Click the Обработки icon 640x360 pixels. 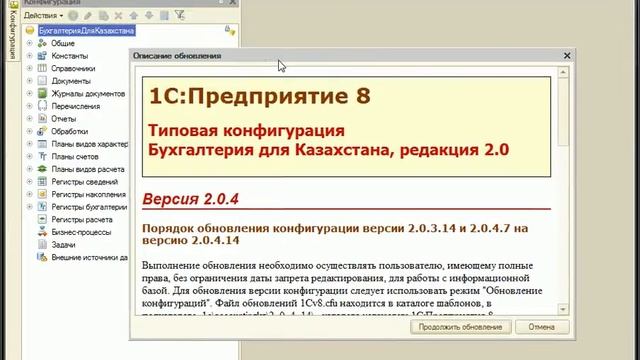tap(42, 131)
